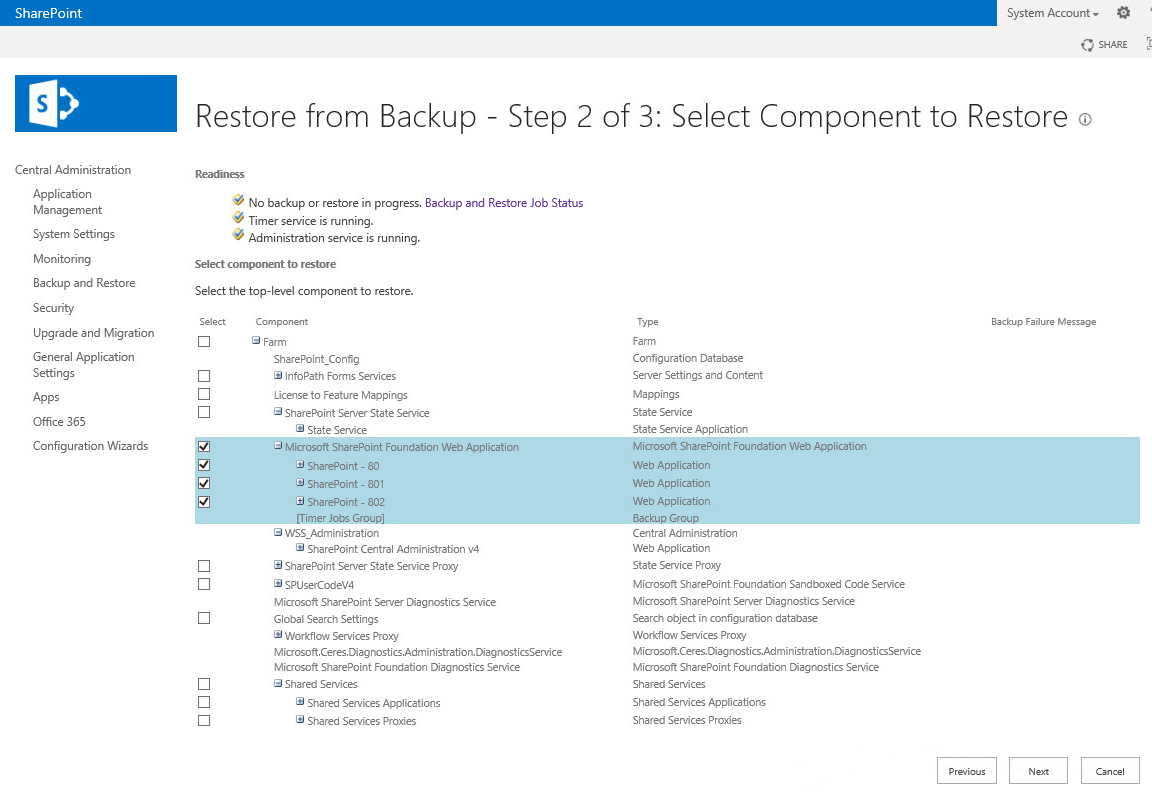The width and height of the screenshot is (1152, 794).
Task: Uncheck the SharePoint - 801 checkbox
Action: (204, 483)
